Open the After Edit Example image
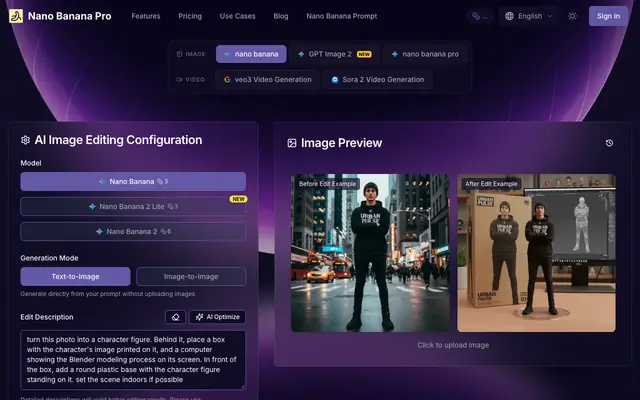Screen dimensions: 640x400 tap(536, 253)
